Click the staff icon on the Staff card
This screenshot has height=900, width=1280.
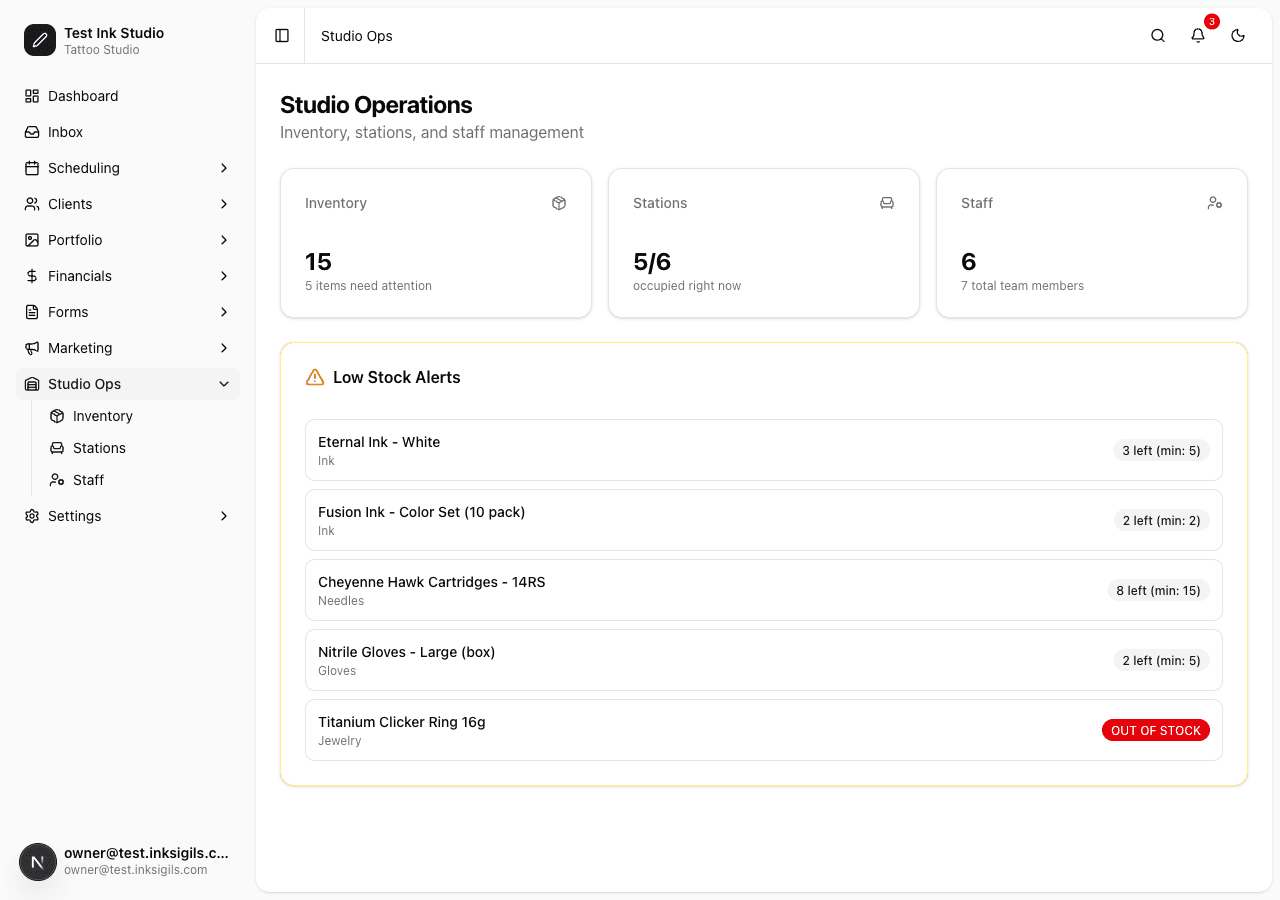[1215, 203]
